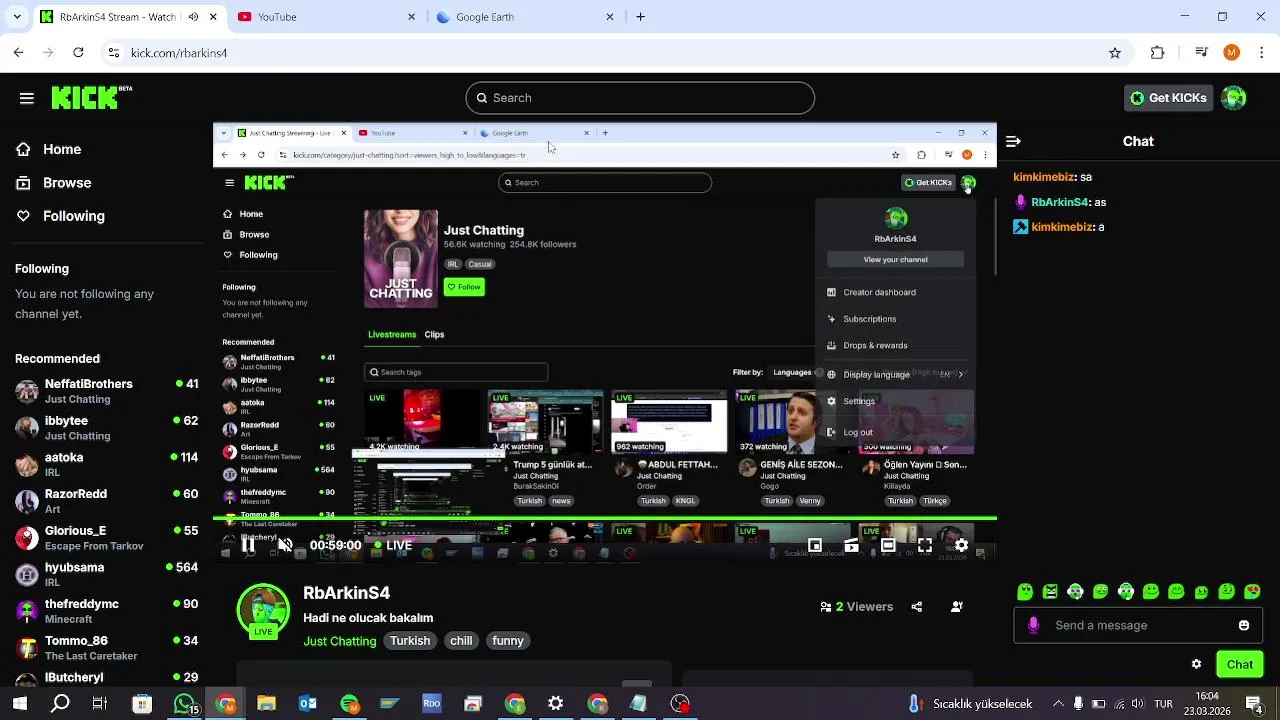
Task: Open the Kick hamburger menu
Action: tap(27, 98)
